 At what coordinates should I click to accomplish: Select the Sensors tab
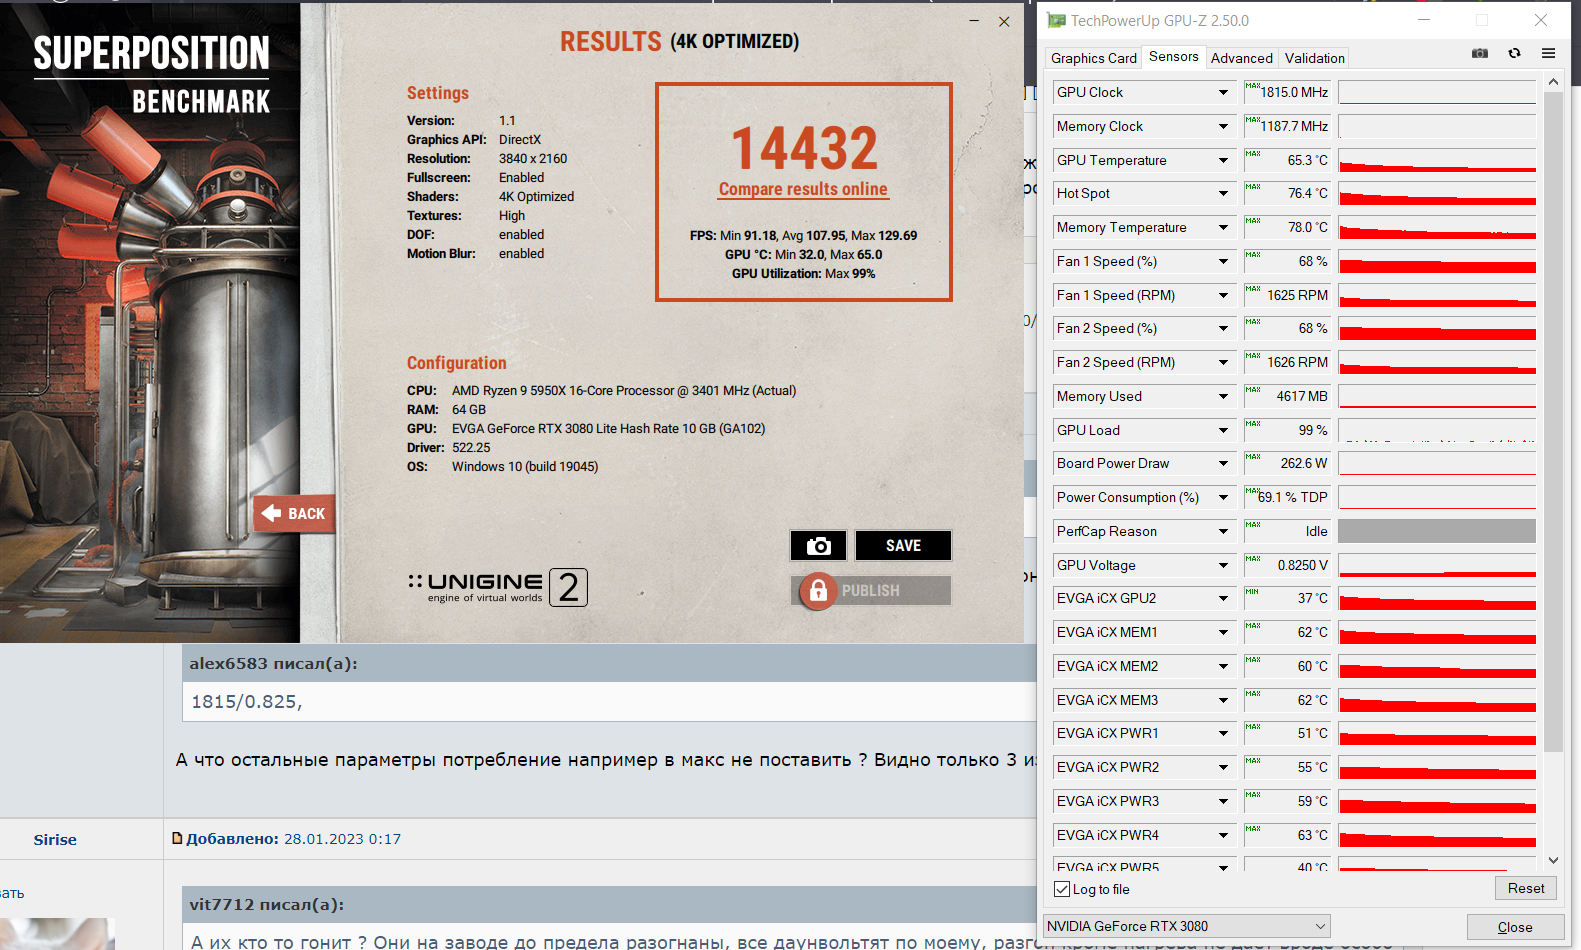tap(1174, 56)
